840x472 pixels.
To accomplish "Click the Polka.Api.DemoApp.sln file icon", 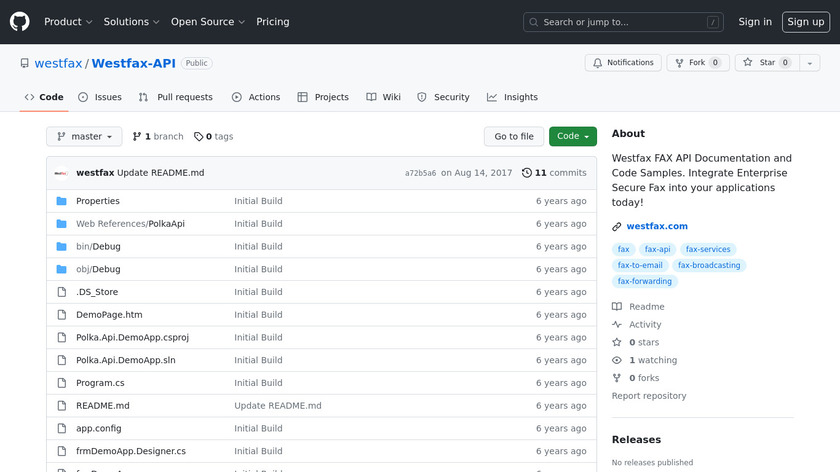I will point(62,360).
